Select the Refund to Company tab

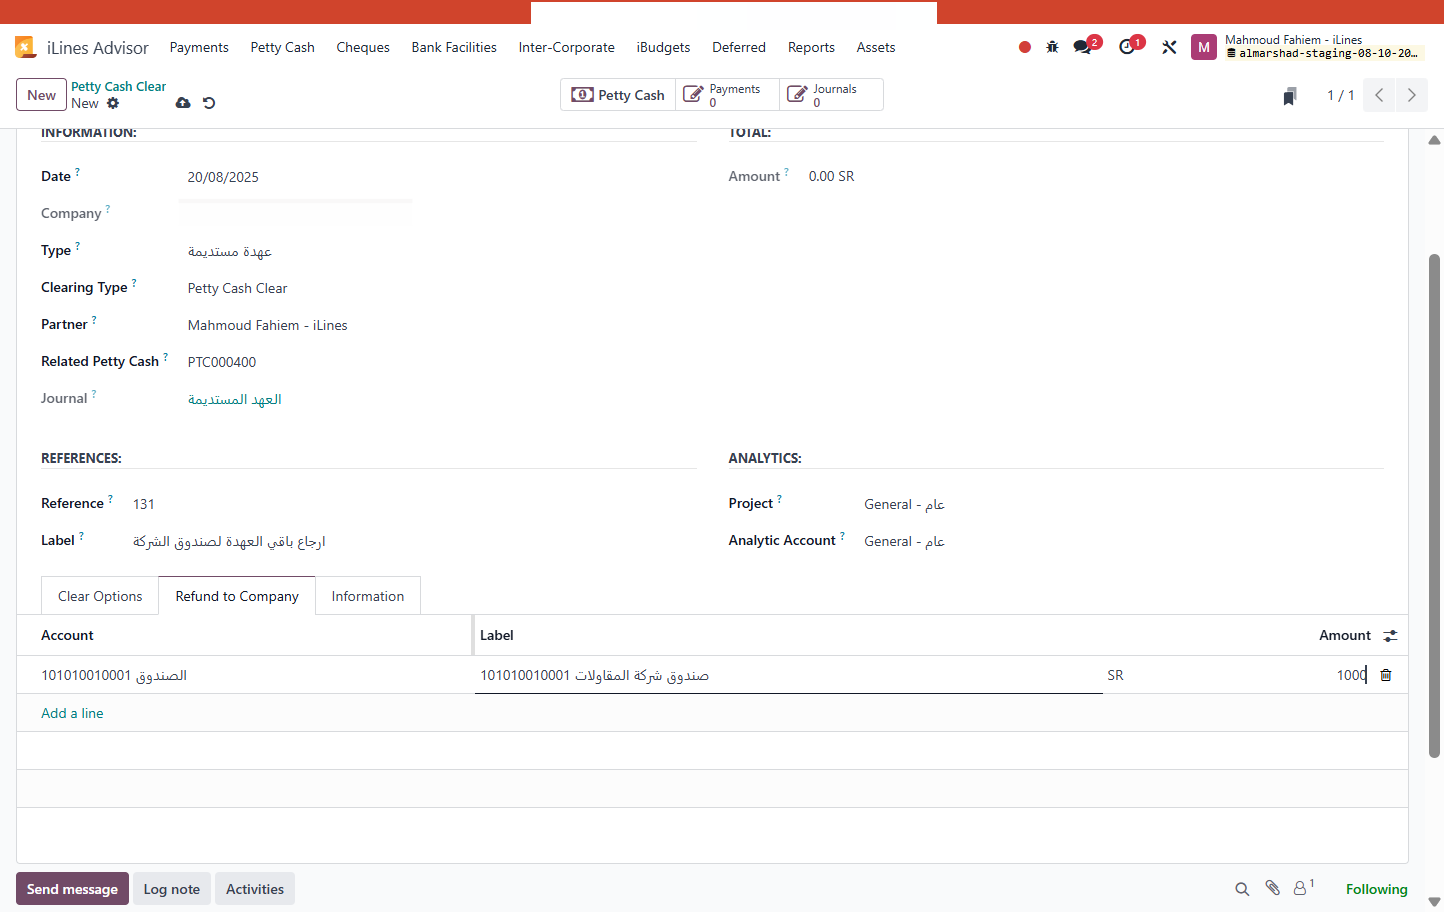[x=237, y=596]
